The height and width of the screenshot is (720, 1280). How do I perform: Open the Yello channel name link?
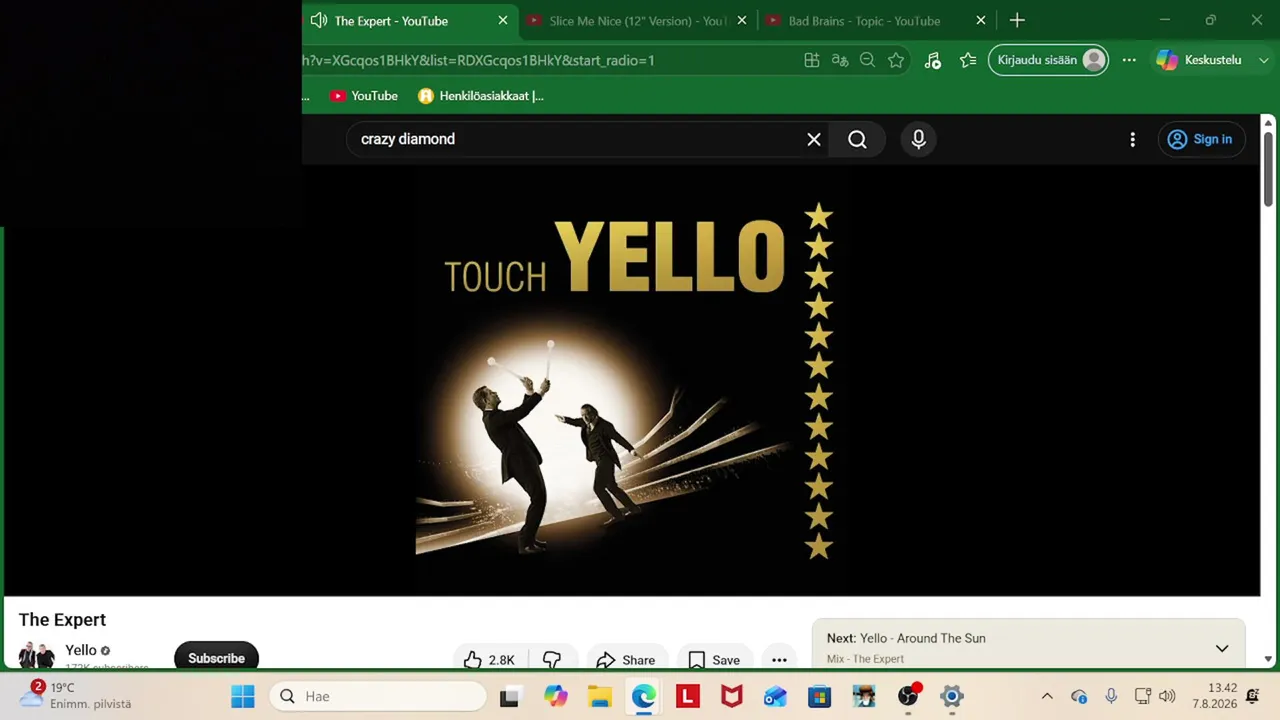(81, 650)
